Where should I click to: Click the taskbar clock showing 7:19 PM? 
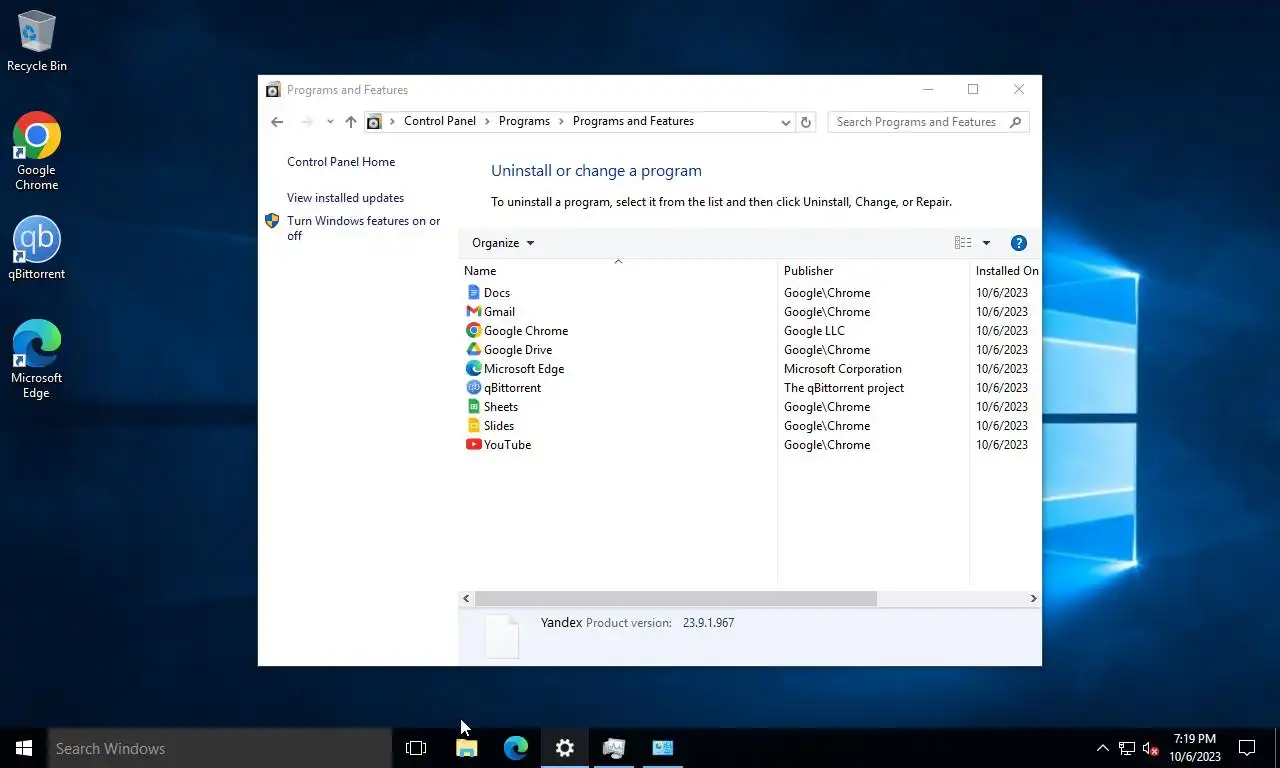pyautogui.click(x=1195, y=748)
